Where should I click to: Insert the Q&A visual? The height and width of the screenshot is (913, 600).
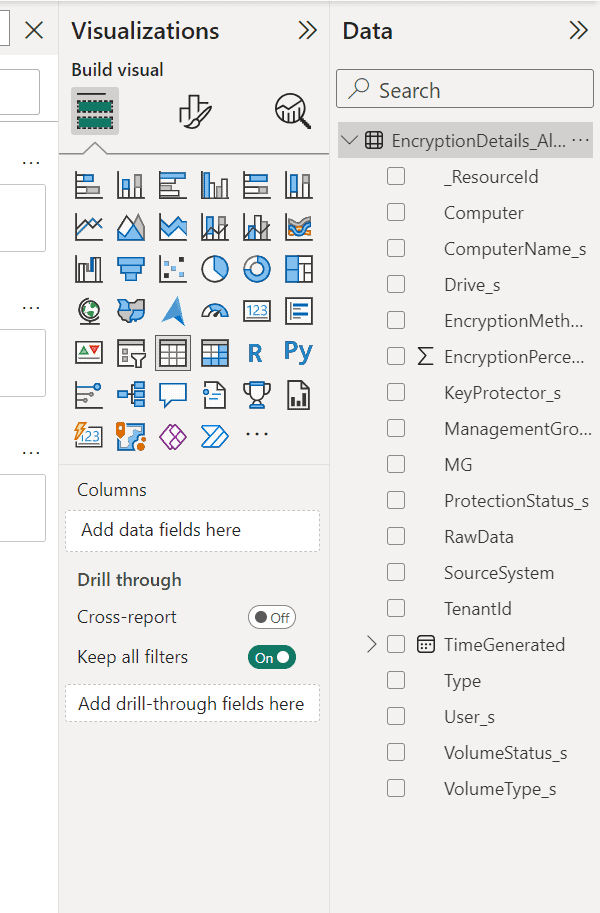click(x=173, y=394)
